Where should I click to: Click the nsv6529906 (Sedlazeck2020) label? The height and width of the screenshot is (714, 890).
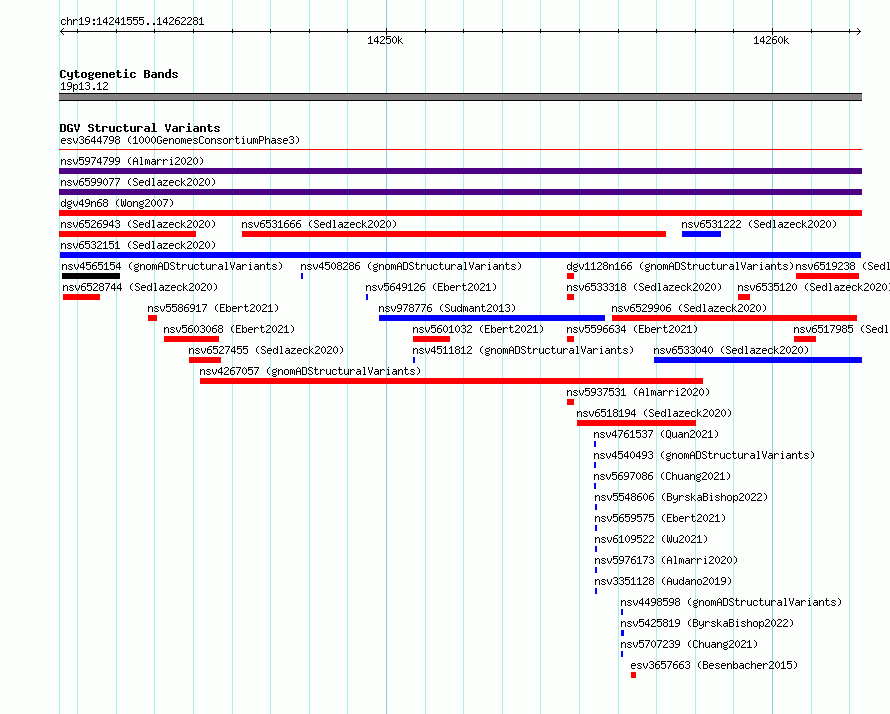[689, 308]
